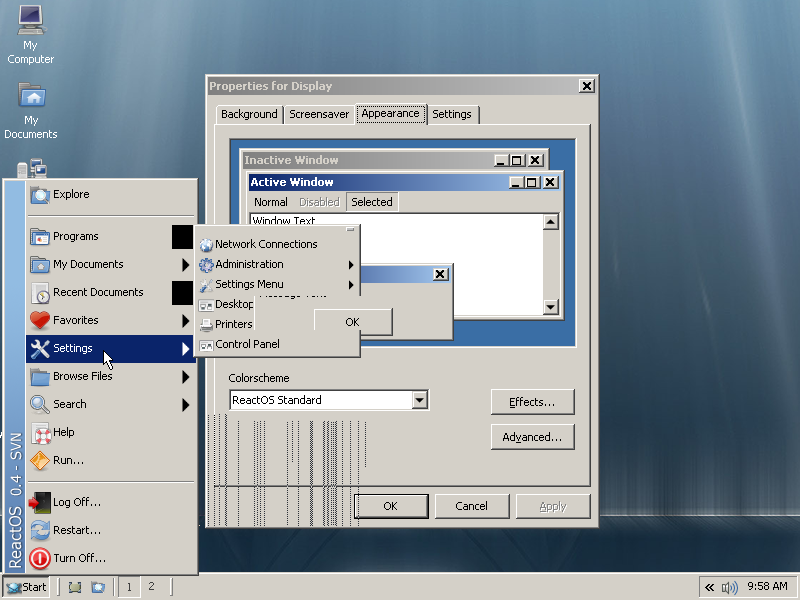Click the Effects... button

(532, 402)
